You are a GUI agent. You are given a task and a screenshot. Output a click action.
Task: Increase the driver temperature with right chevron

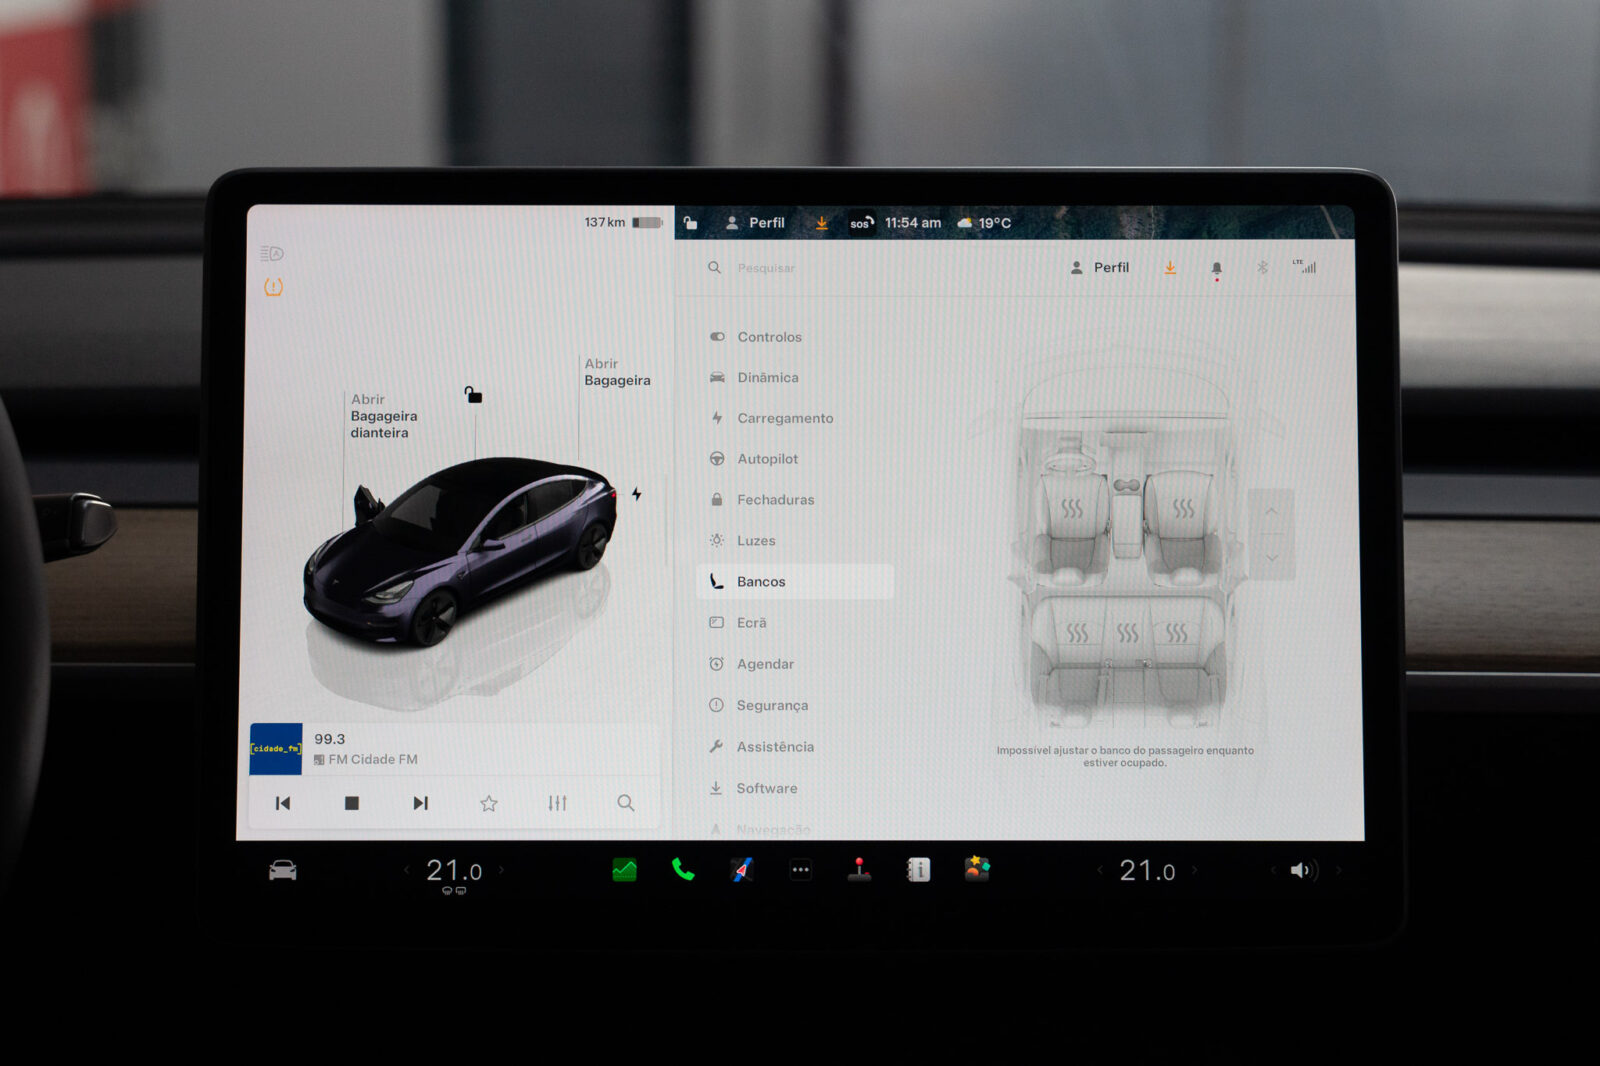(x=502, y=870)
